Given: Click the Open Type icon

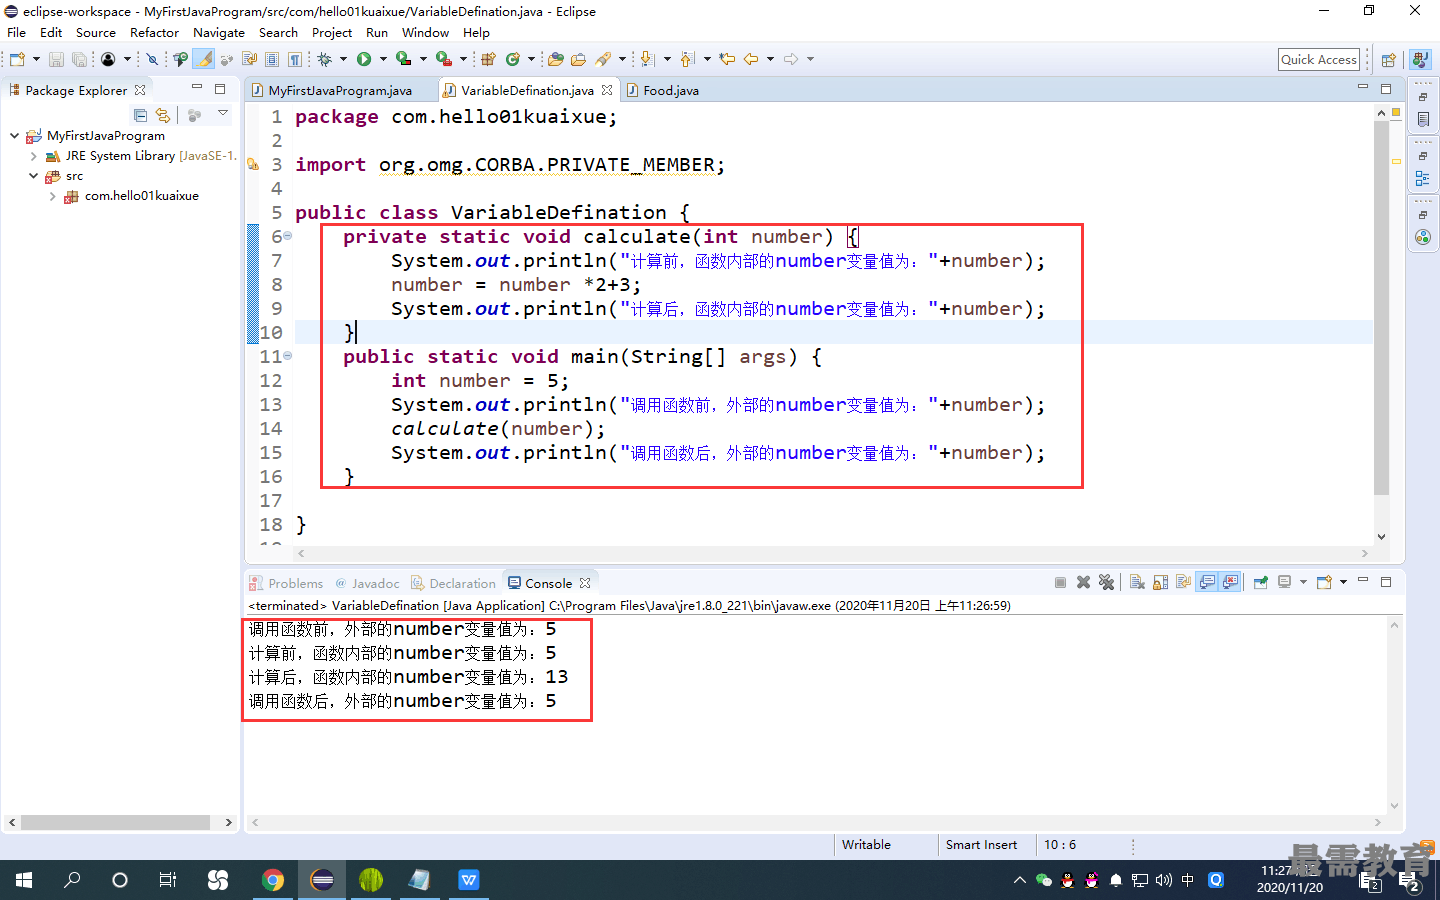Looking at the screenshot, I should click(556, 60).
